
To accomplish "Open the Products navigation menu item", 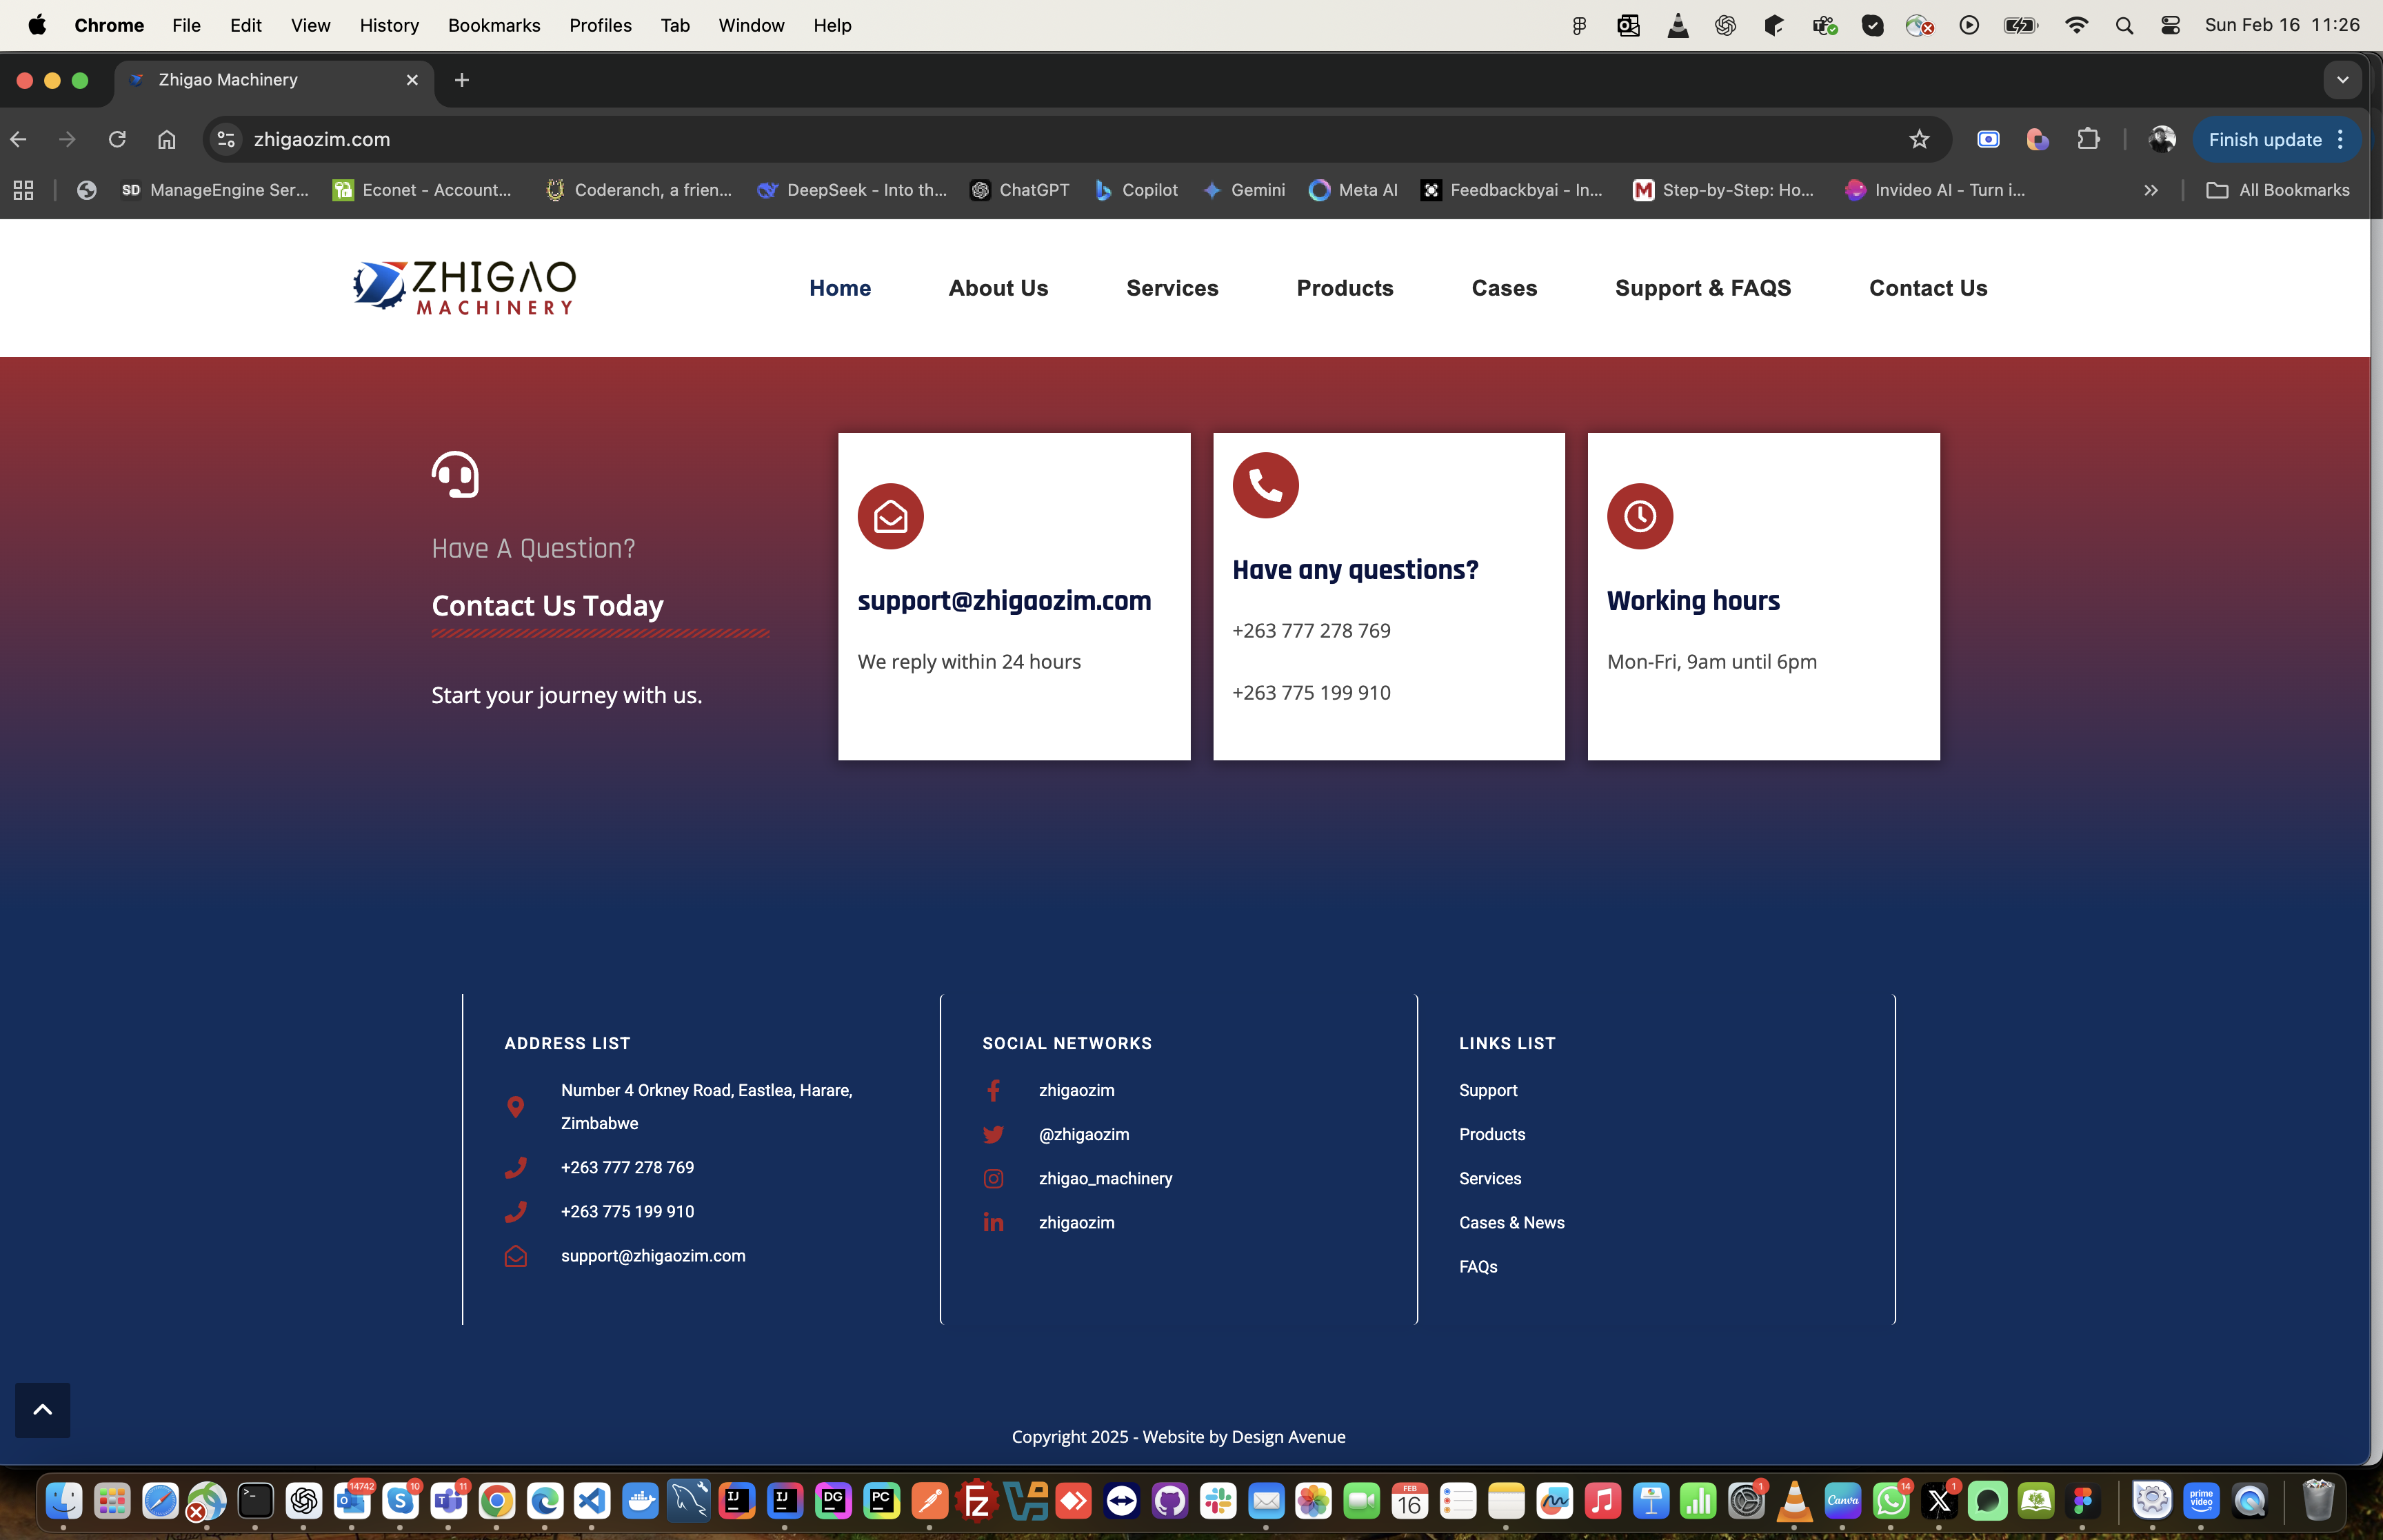I will click(x=1344, y=288).
